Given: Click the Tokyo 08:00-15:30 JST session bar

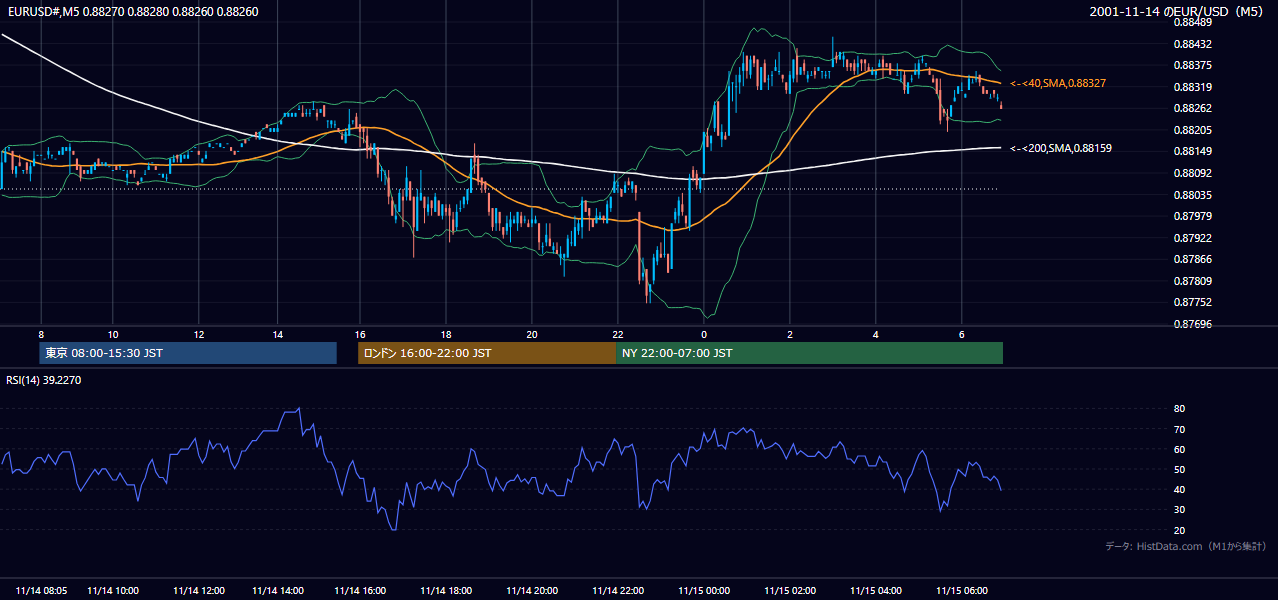Looking at the screenshot, I should [x=188, y=353].
